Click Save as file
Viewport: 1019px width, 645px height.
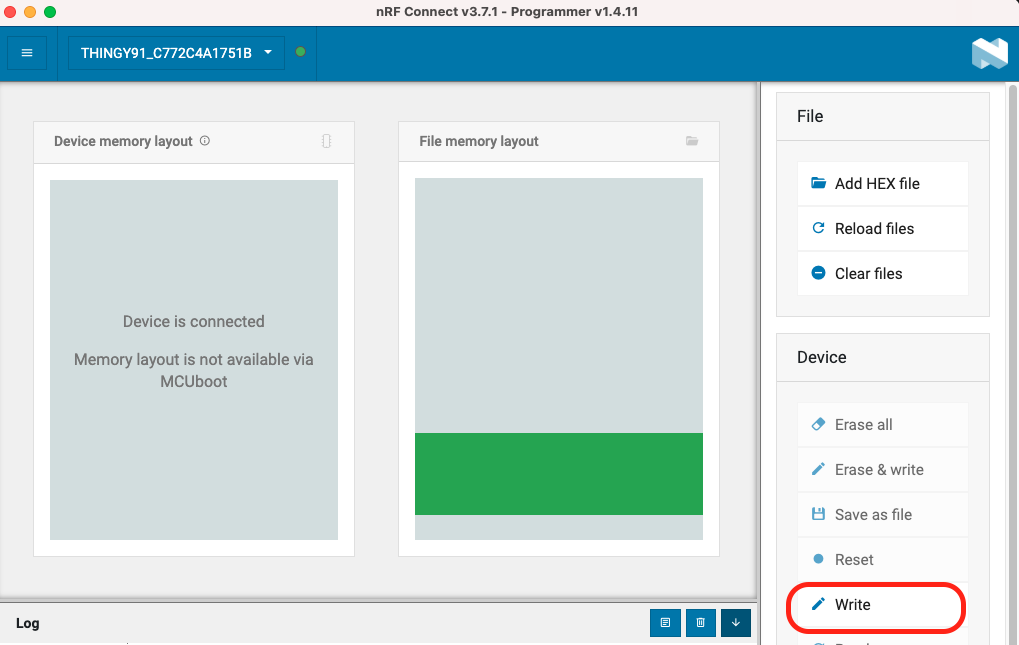(883, 514)
